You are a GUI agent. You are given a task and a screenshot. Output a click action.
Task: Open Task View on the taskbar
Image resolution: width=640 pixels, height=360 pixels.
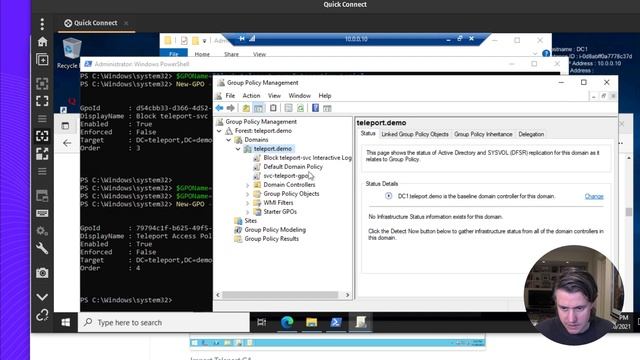[262, 322]
